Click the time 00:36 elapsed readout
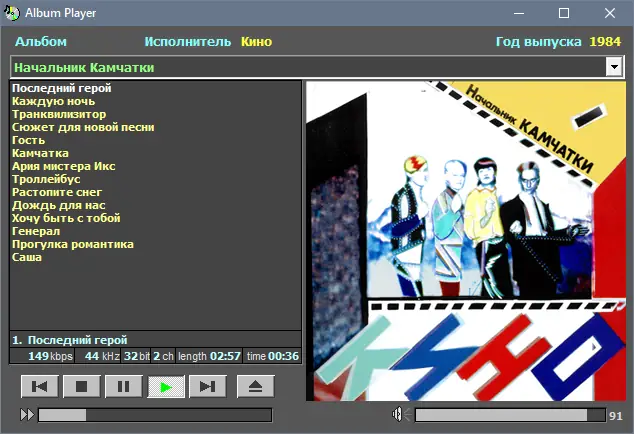The image size is (634, 434). coord(273,356)
